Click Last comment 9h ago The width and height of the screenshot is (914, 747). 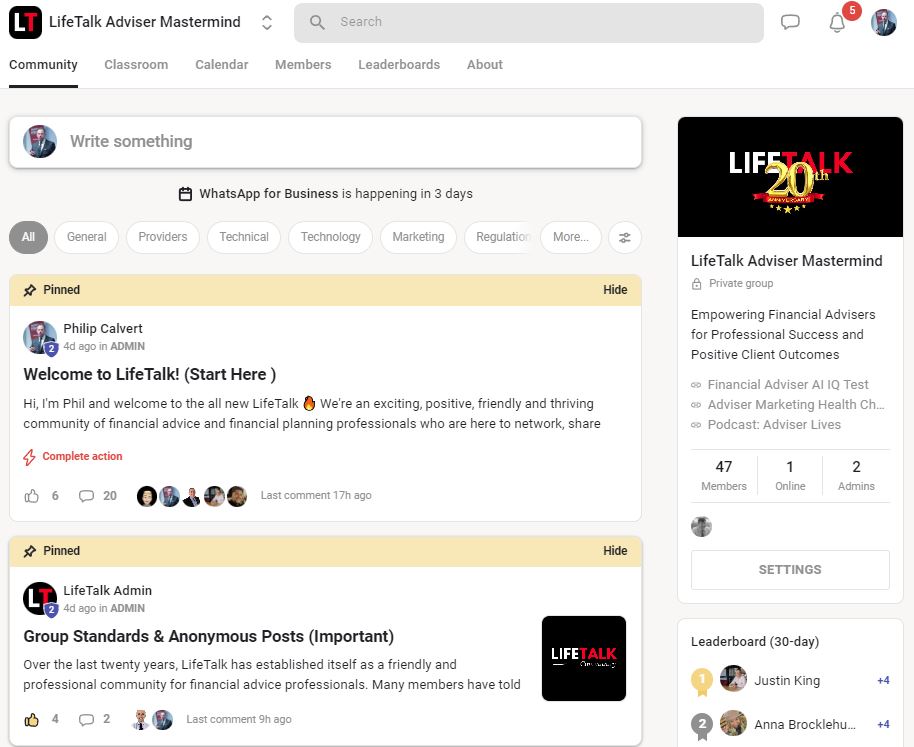click(x=239, y=719)
